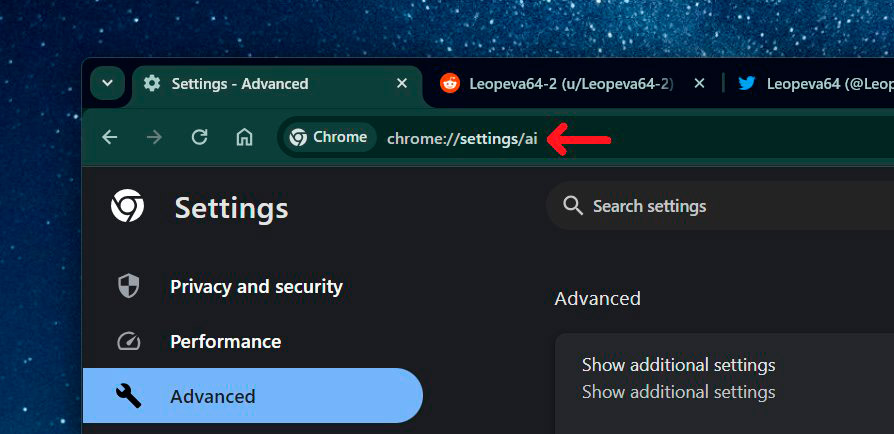The height and width of the screenshot is (434, 894).
Task: Switch to the Settings - Advanced tab
Action: click(240, 84)
